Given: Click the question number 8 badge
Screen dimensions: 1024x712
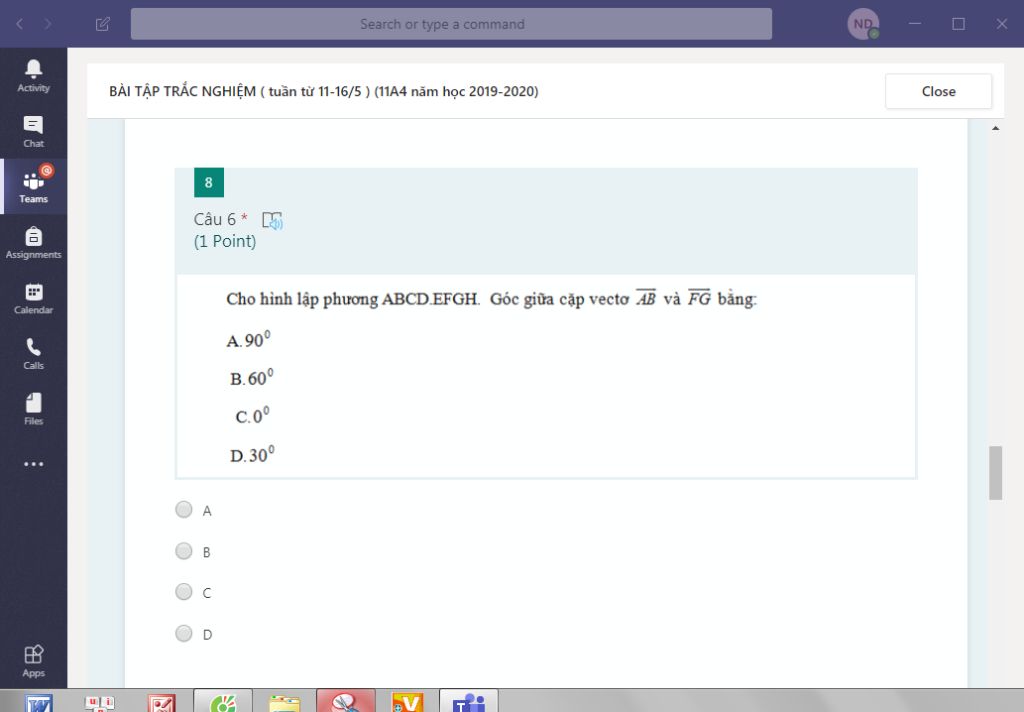Looking at the screenshot, I should 209,182.
